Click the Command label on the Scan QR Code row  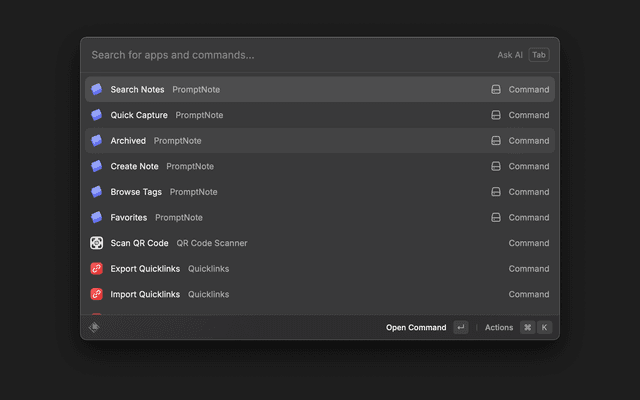point(528,243)
